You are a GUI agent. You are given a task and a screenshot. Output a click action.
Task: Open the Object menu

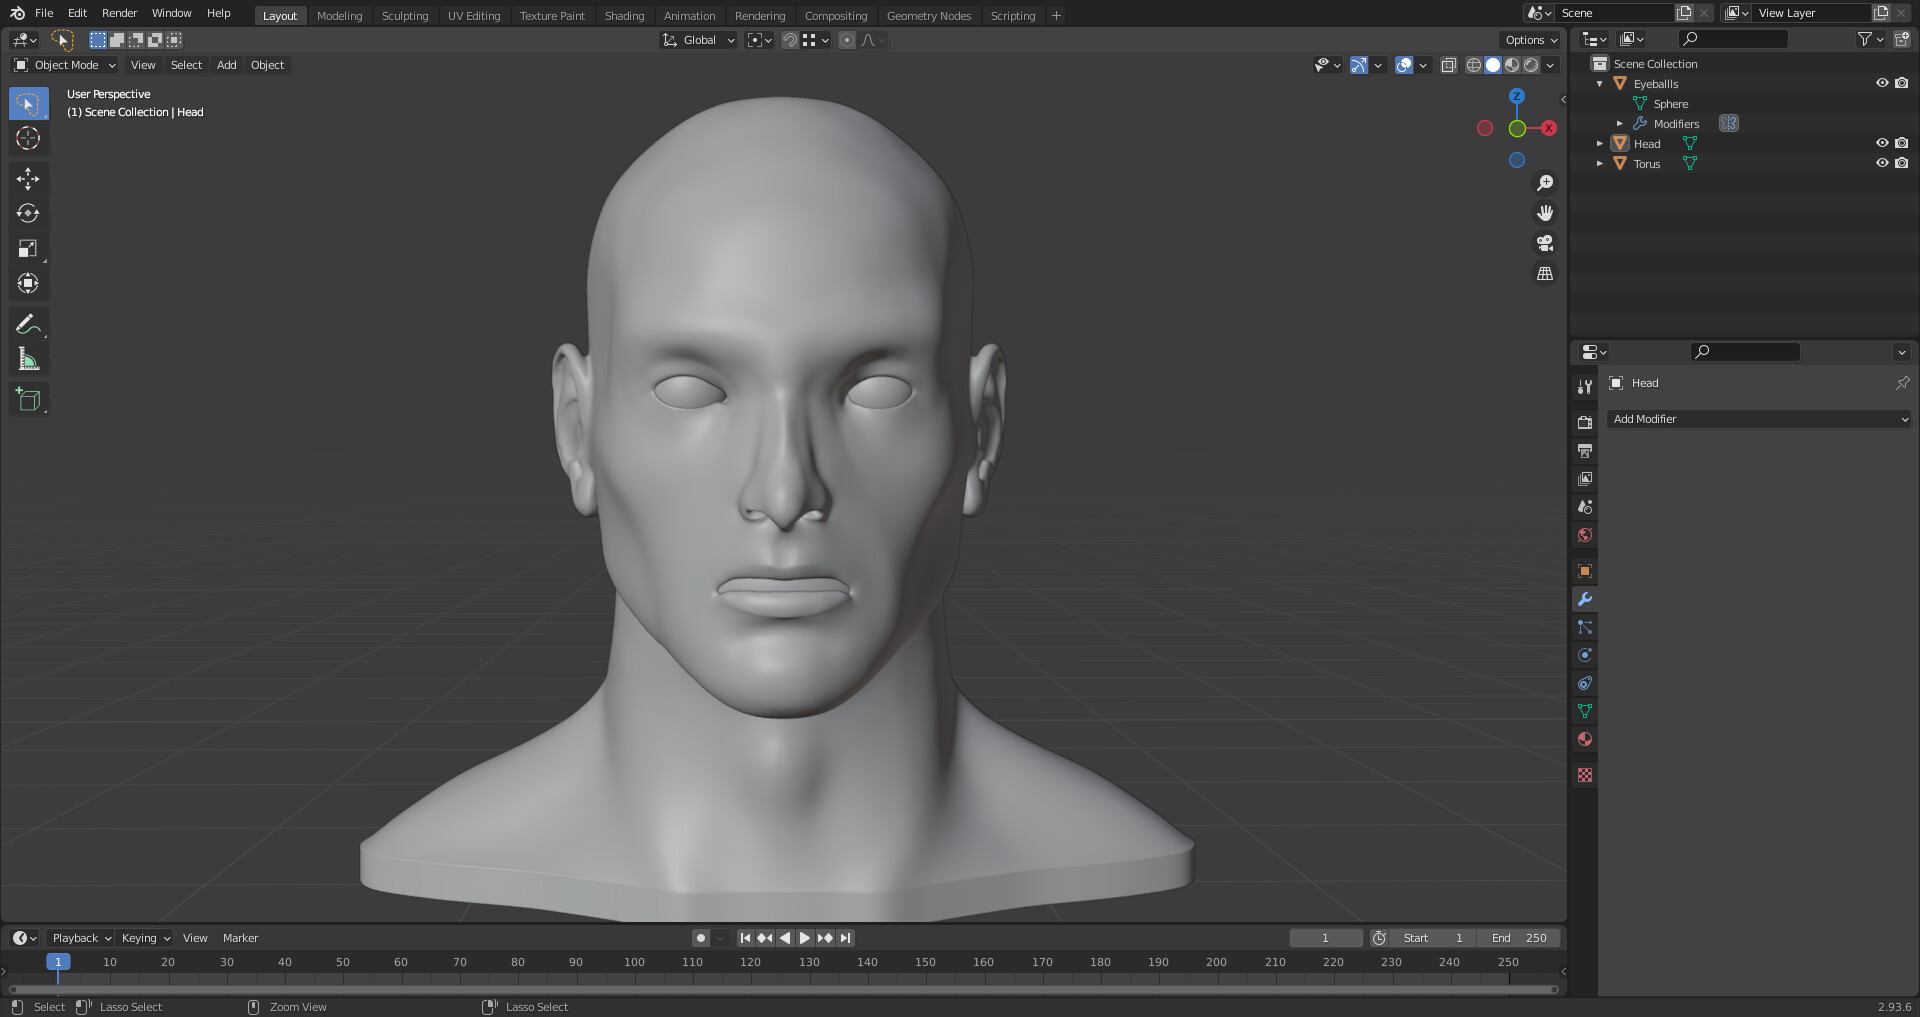(267, 65)
